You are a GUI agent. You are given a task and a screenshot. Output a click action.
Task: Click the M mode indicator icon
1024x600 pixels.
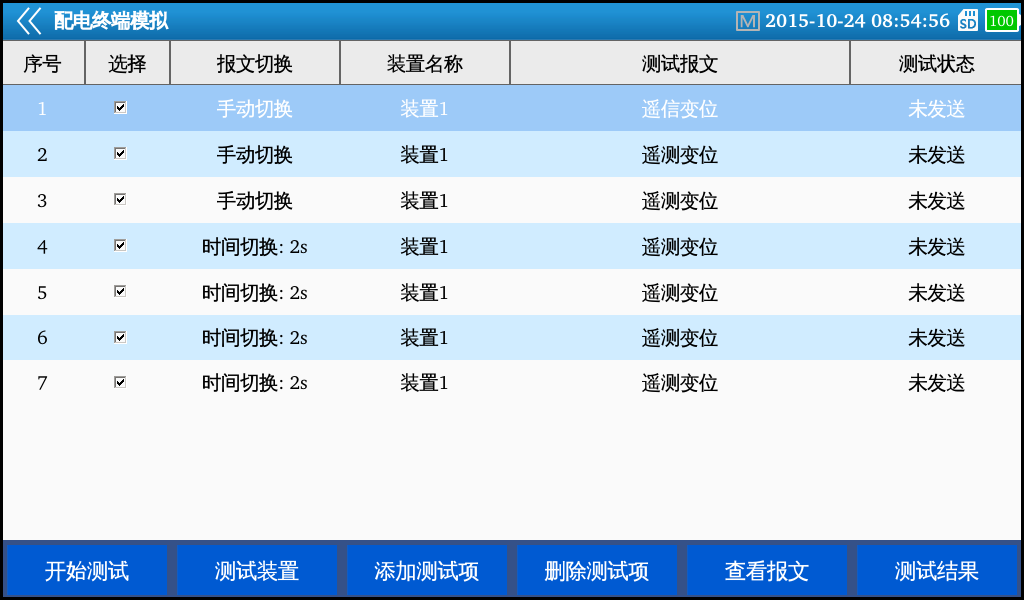747,21
